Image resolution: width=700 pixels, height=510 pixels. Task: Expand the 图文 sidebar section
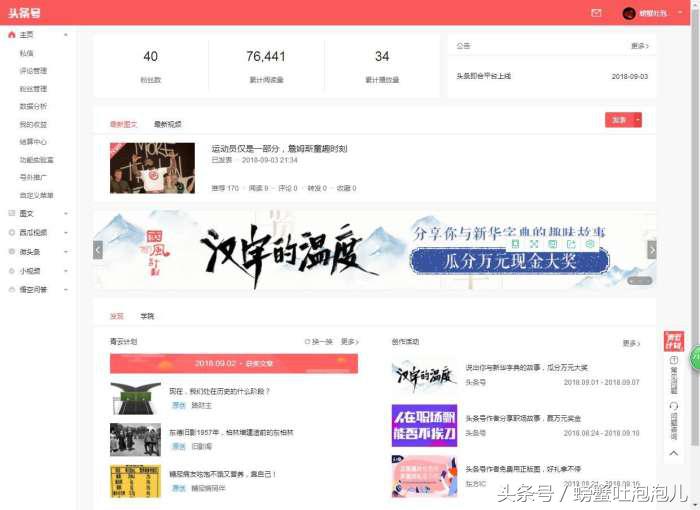[66, 213]
